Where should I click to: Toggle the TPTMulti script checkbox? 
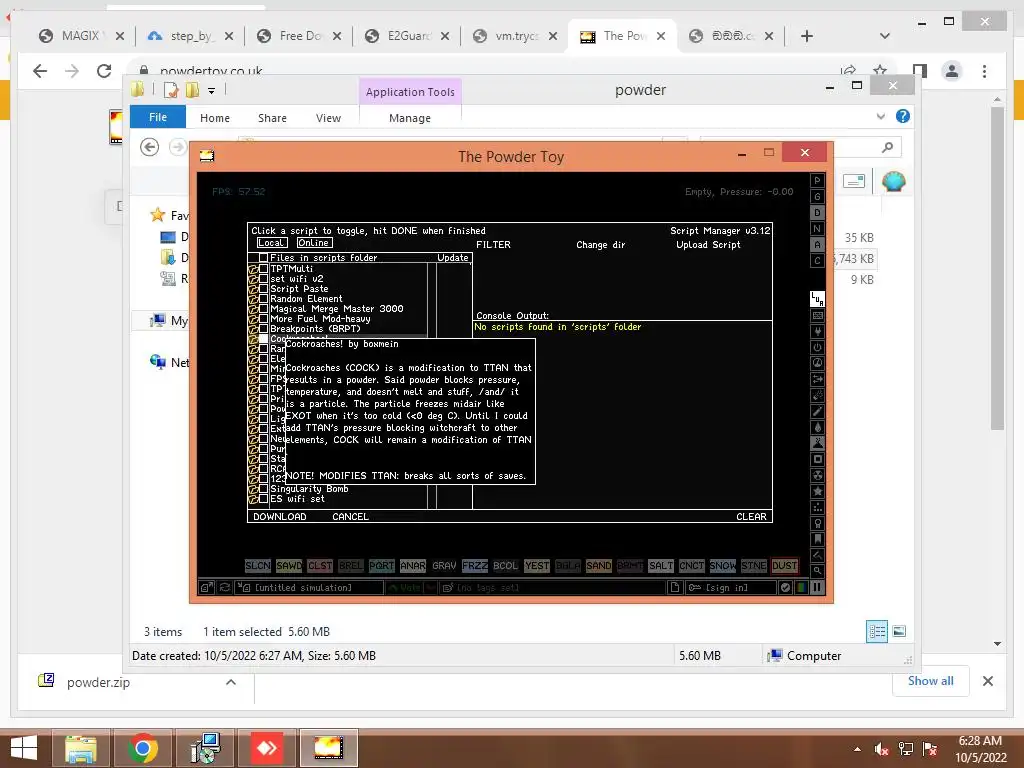click(x=263, y=268)
